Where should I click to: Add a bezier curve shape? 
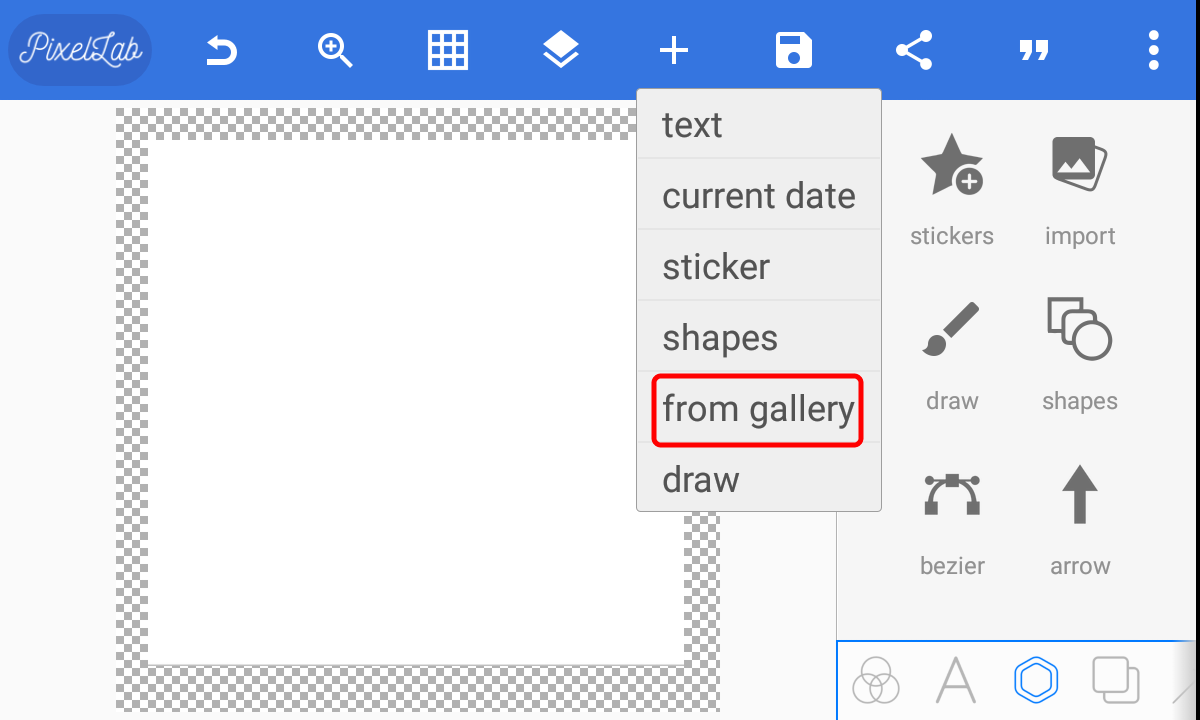point(952,496)
